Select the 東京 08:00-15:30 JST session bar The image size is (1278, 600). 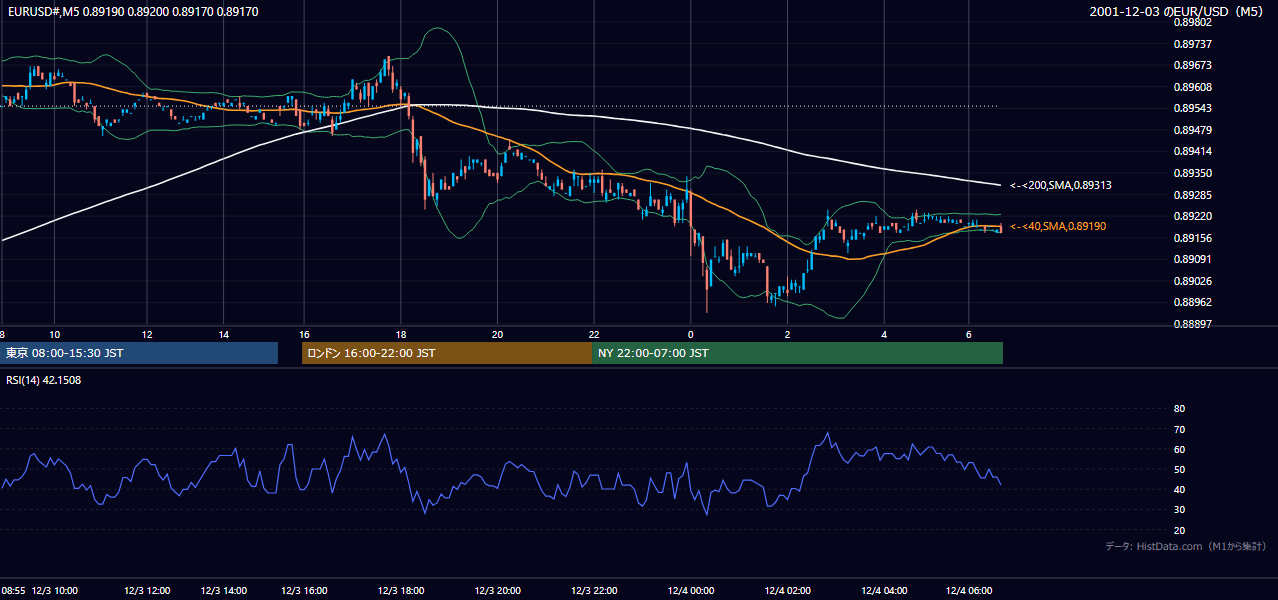point(139,353)
